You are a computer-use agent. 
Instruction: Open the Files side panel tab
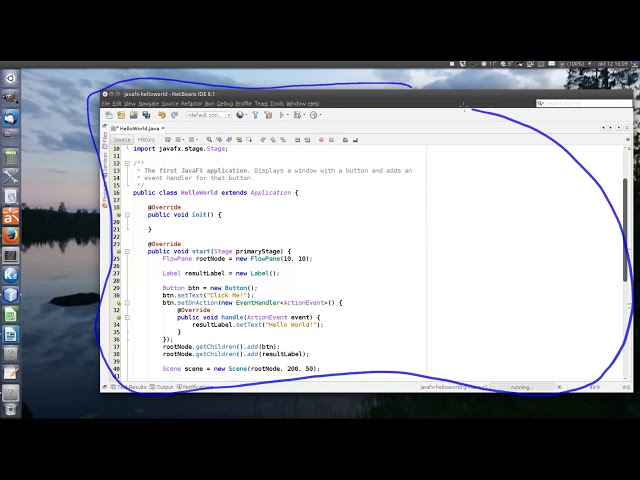click(105, 141)
